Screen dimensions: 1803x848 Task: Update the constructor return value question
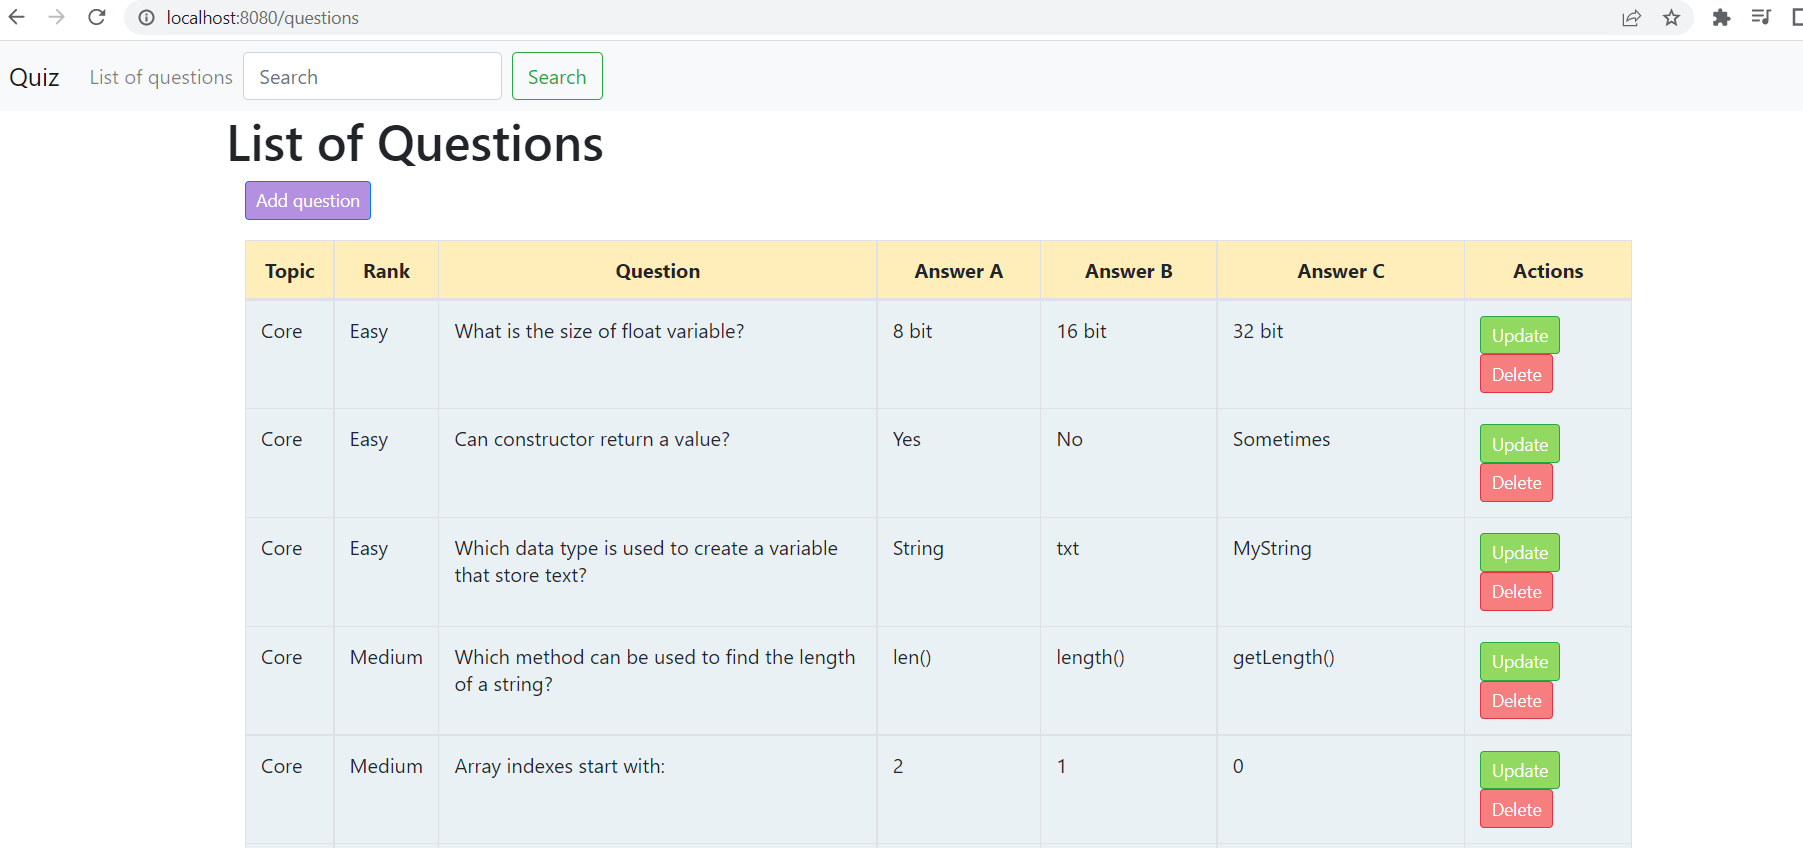click(1519, 444)
